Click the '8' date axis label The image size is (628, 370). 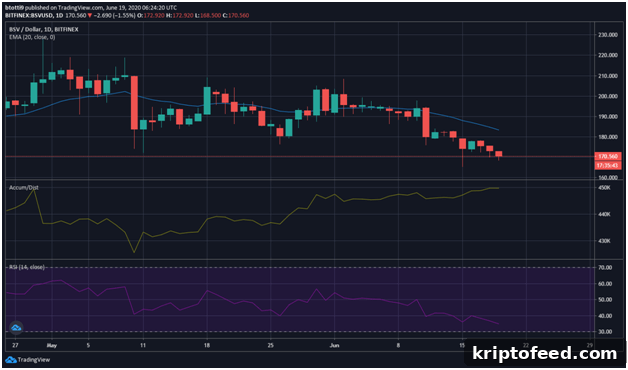[x=399, y=345]
